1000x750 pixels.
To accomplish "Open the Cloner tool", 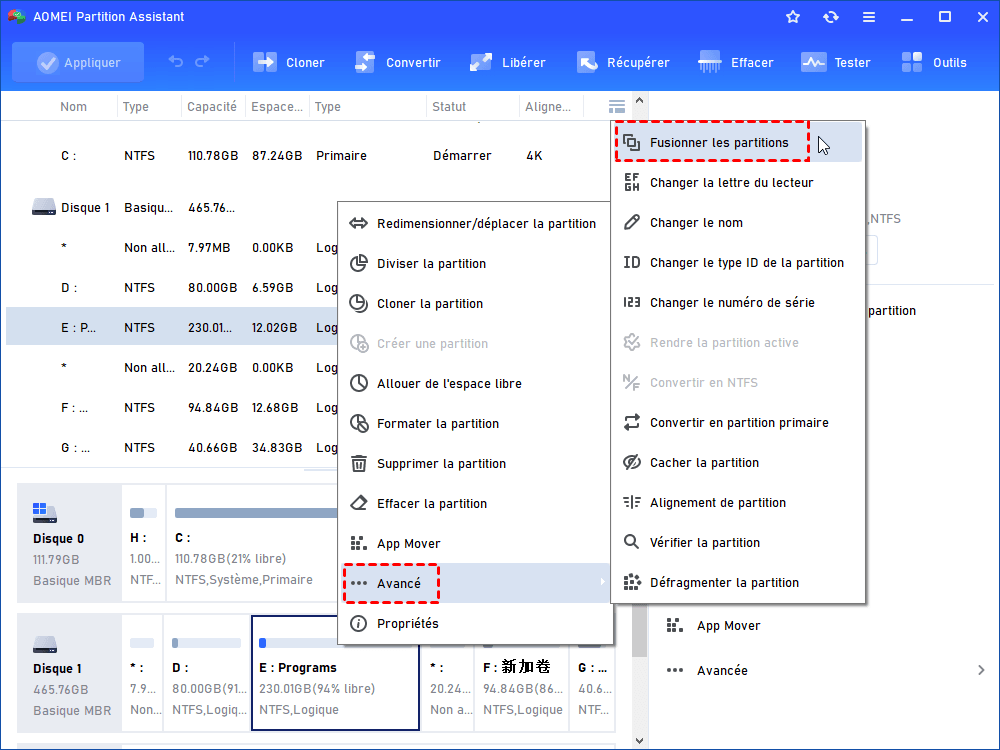I will 289,62.
